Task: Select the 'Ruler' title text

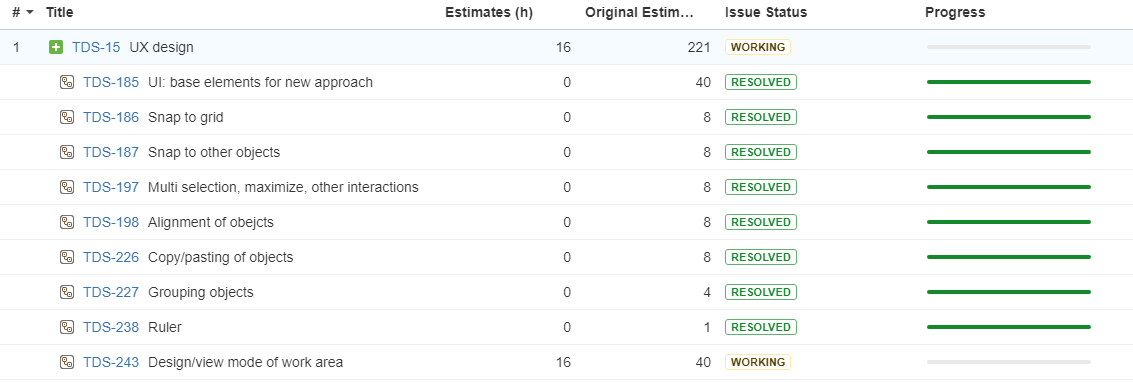Action: point(165,327)
